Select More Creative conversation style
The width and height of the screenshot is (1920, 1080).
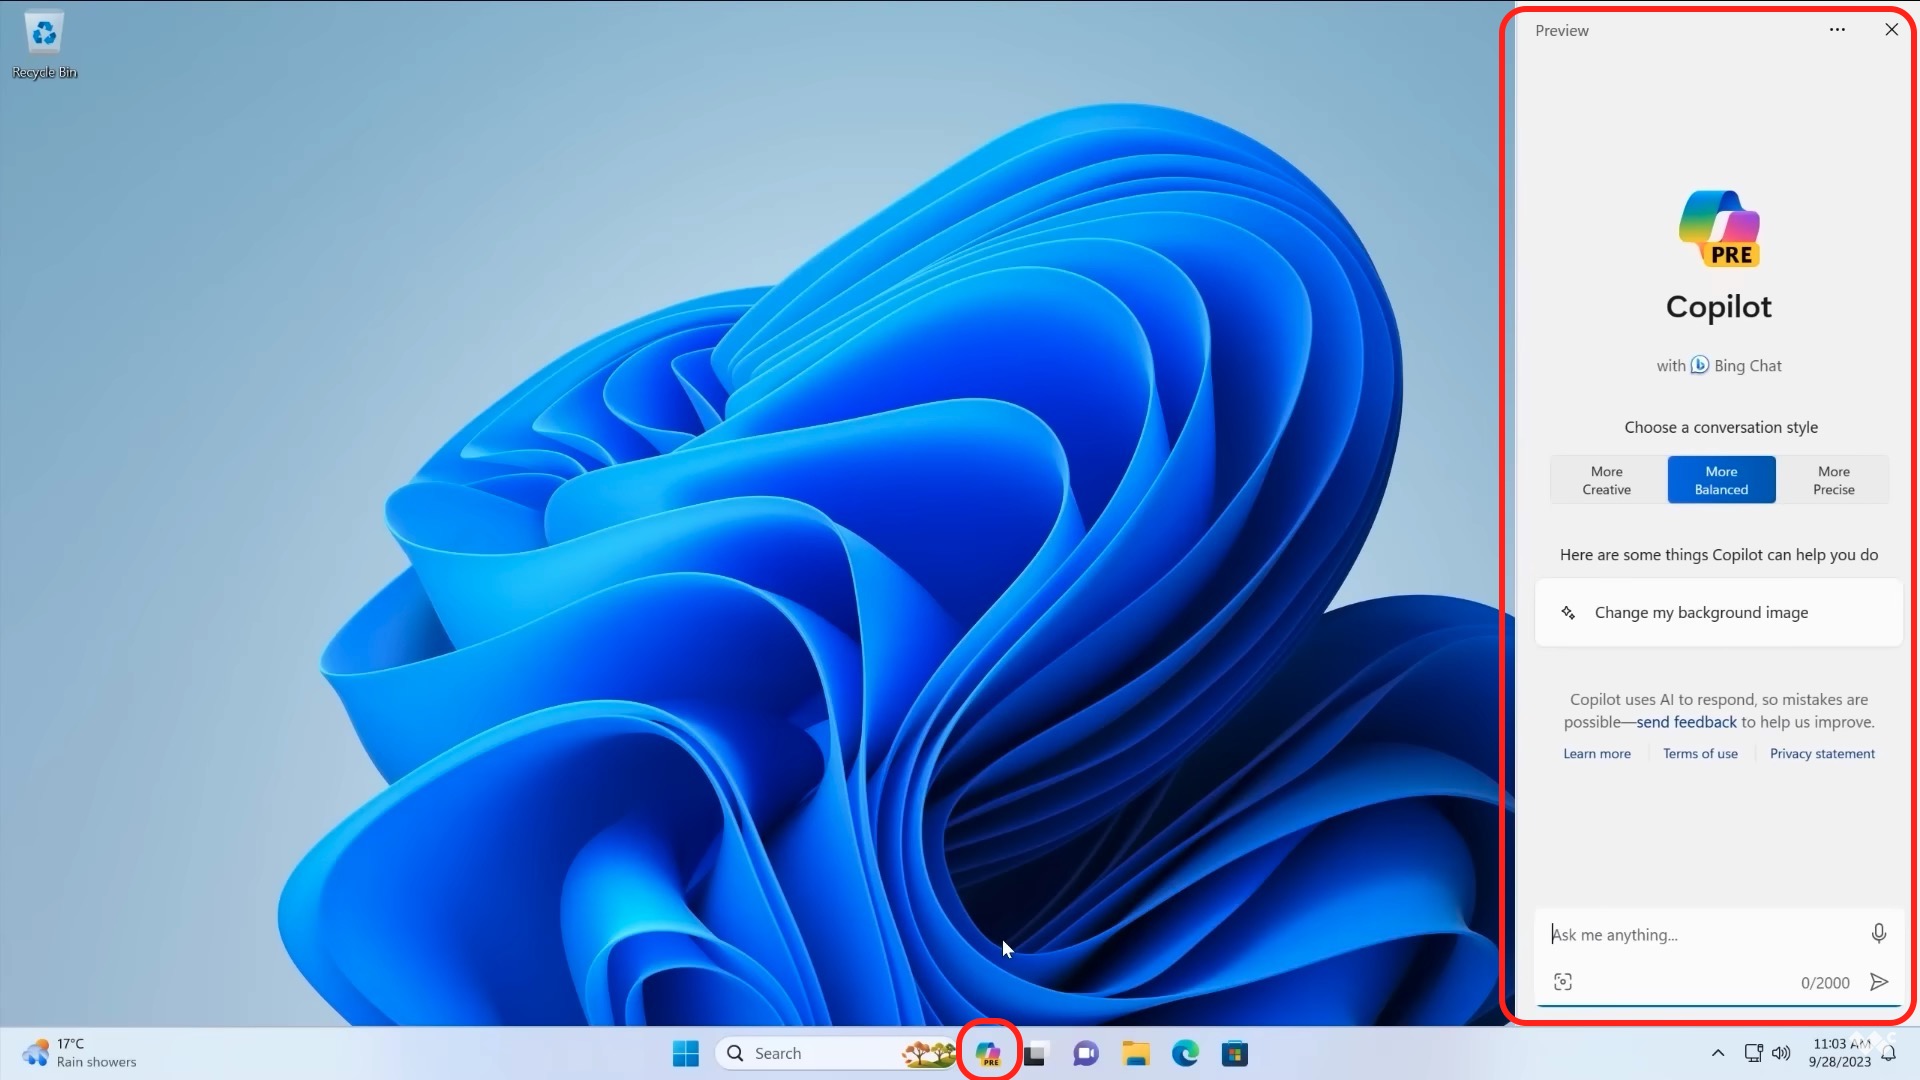1607,480
